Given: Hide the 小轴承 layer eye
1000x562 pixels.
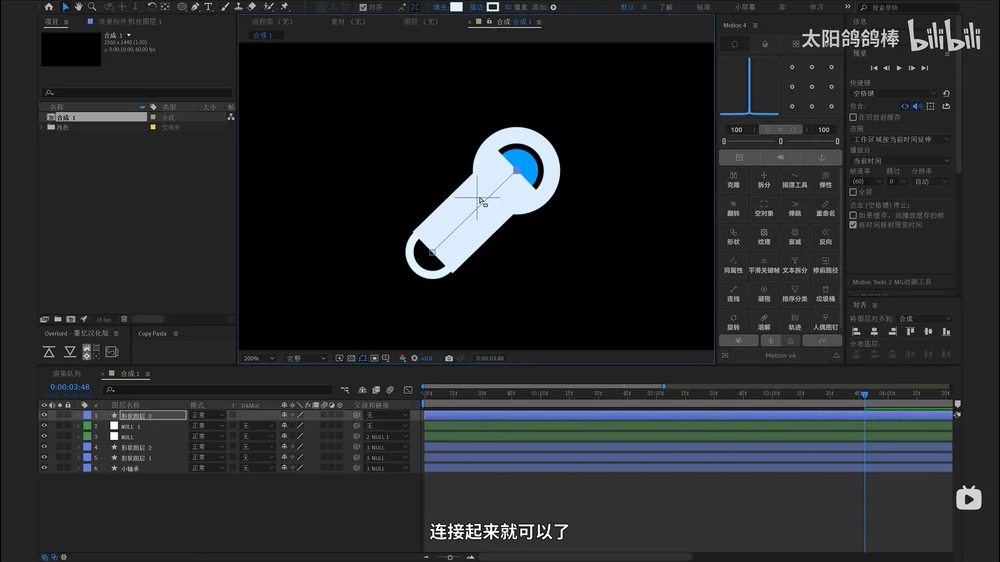Looking at the screenshot, I should coord(44,468).
